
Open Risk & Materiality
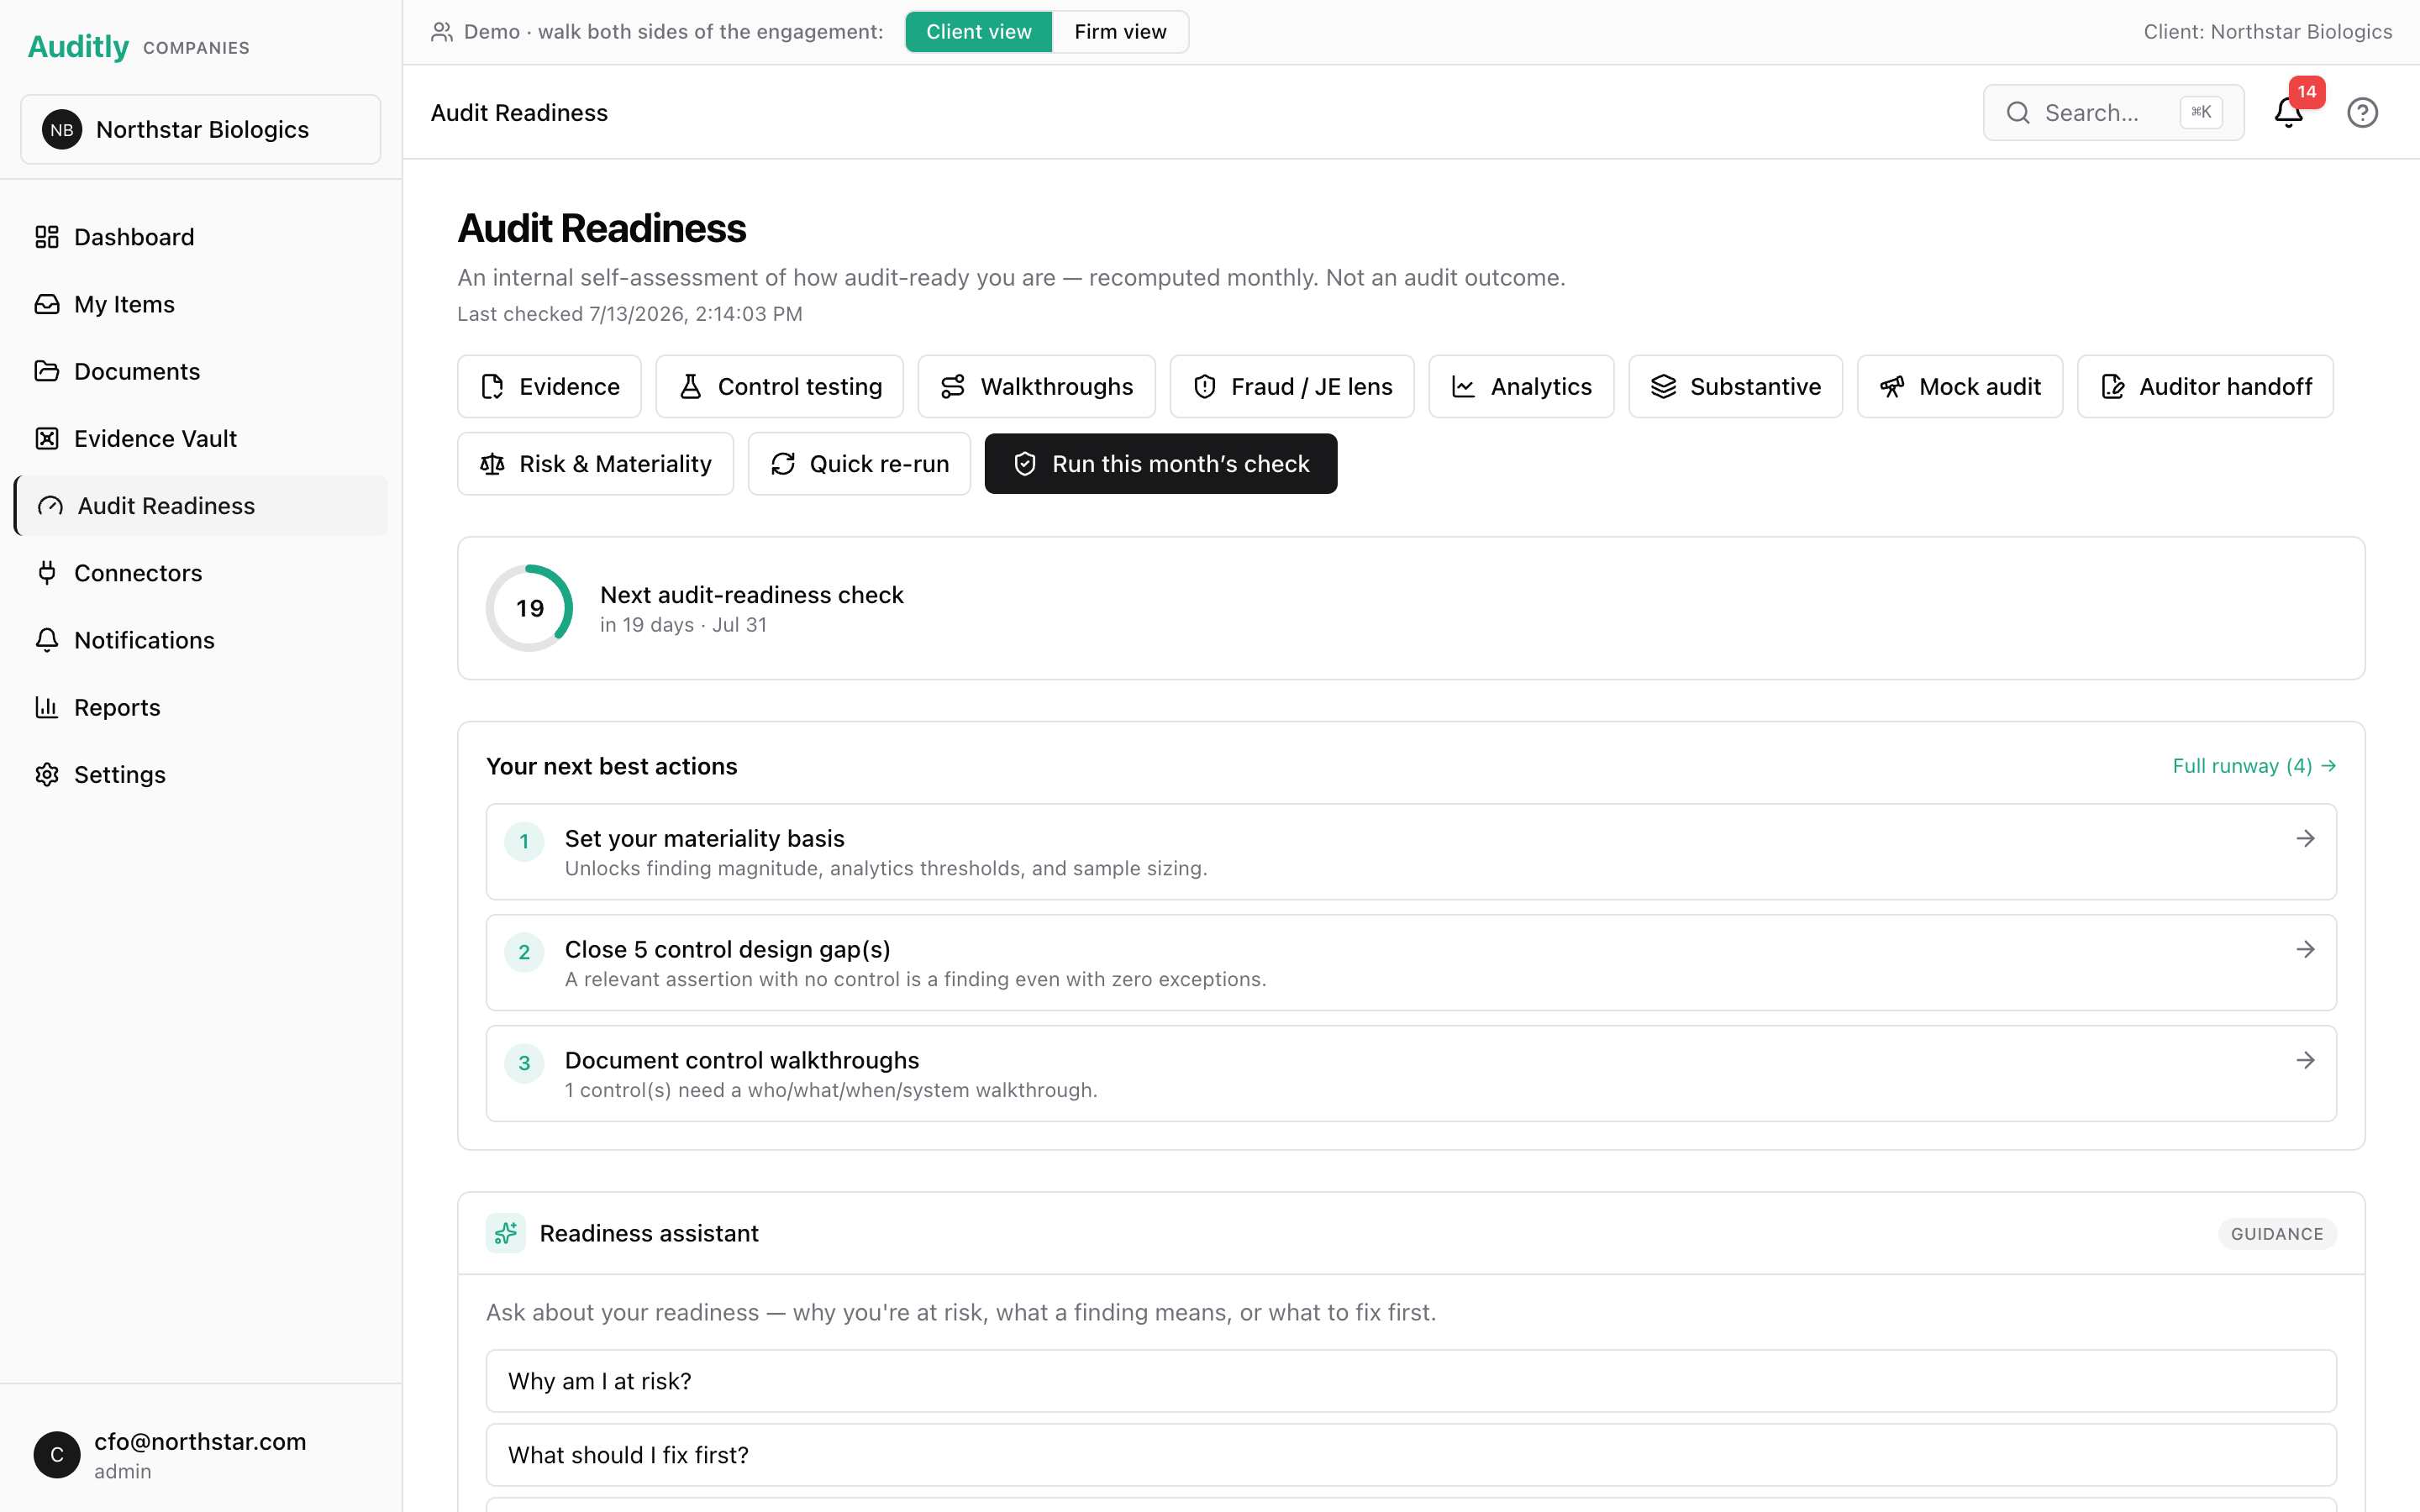(x=595, y=464)
